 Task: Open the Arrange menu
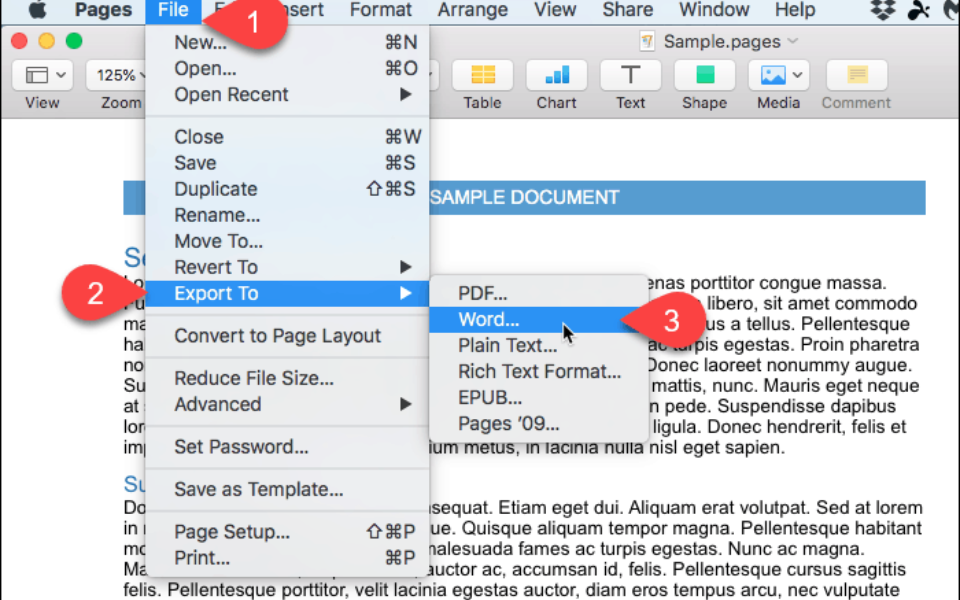(473, 10)
